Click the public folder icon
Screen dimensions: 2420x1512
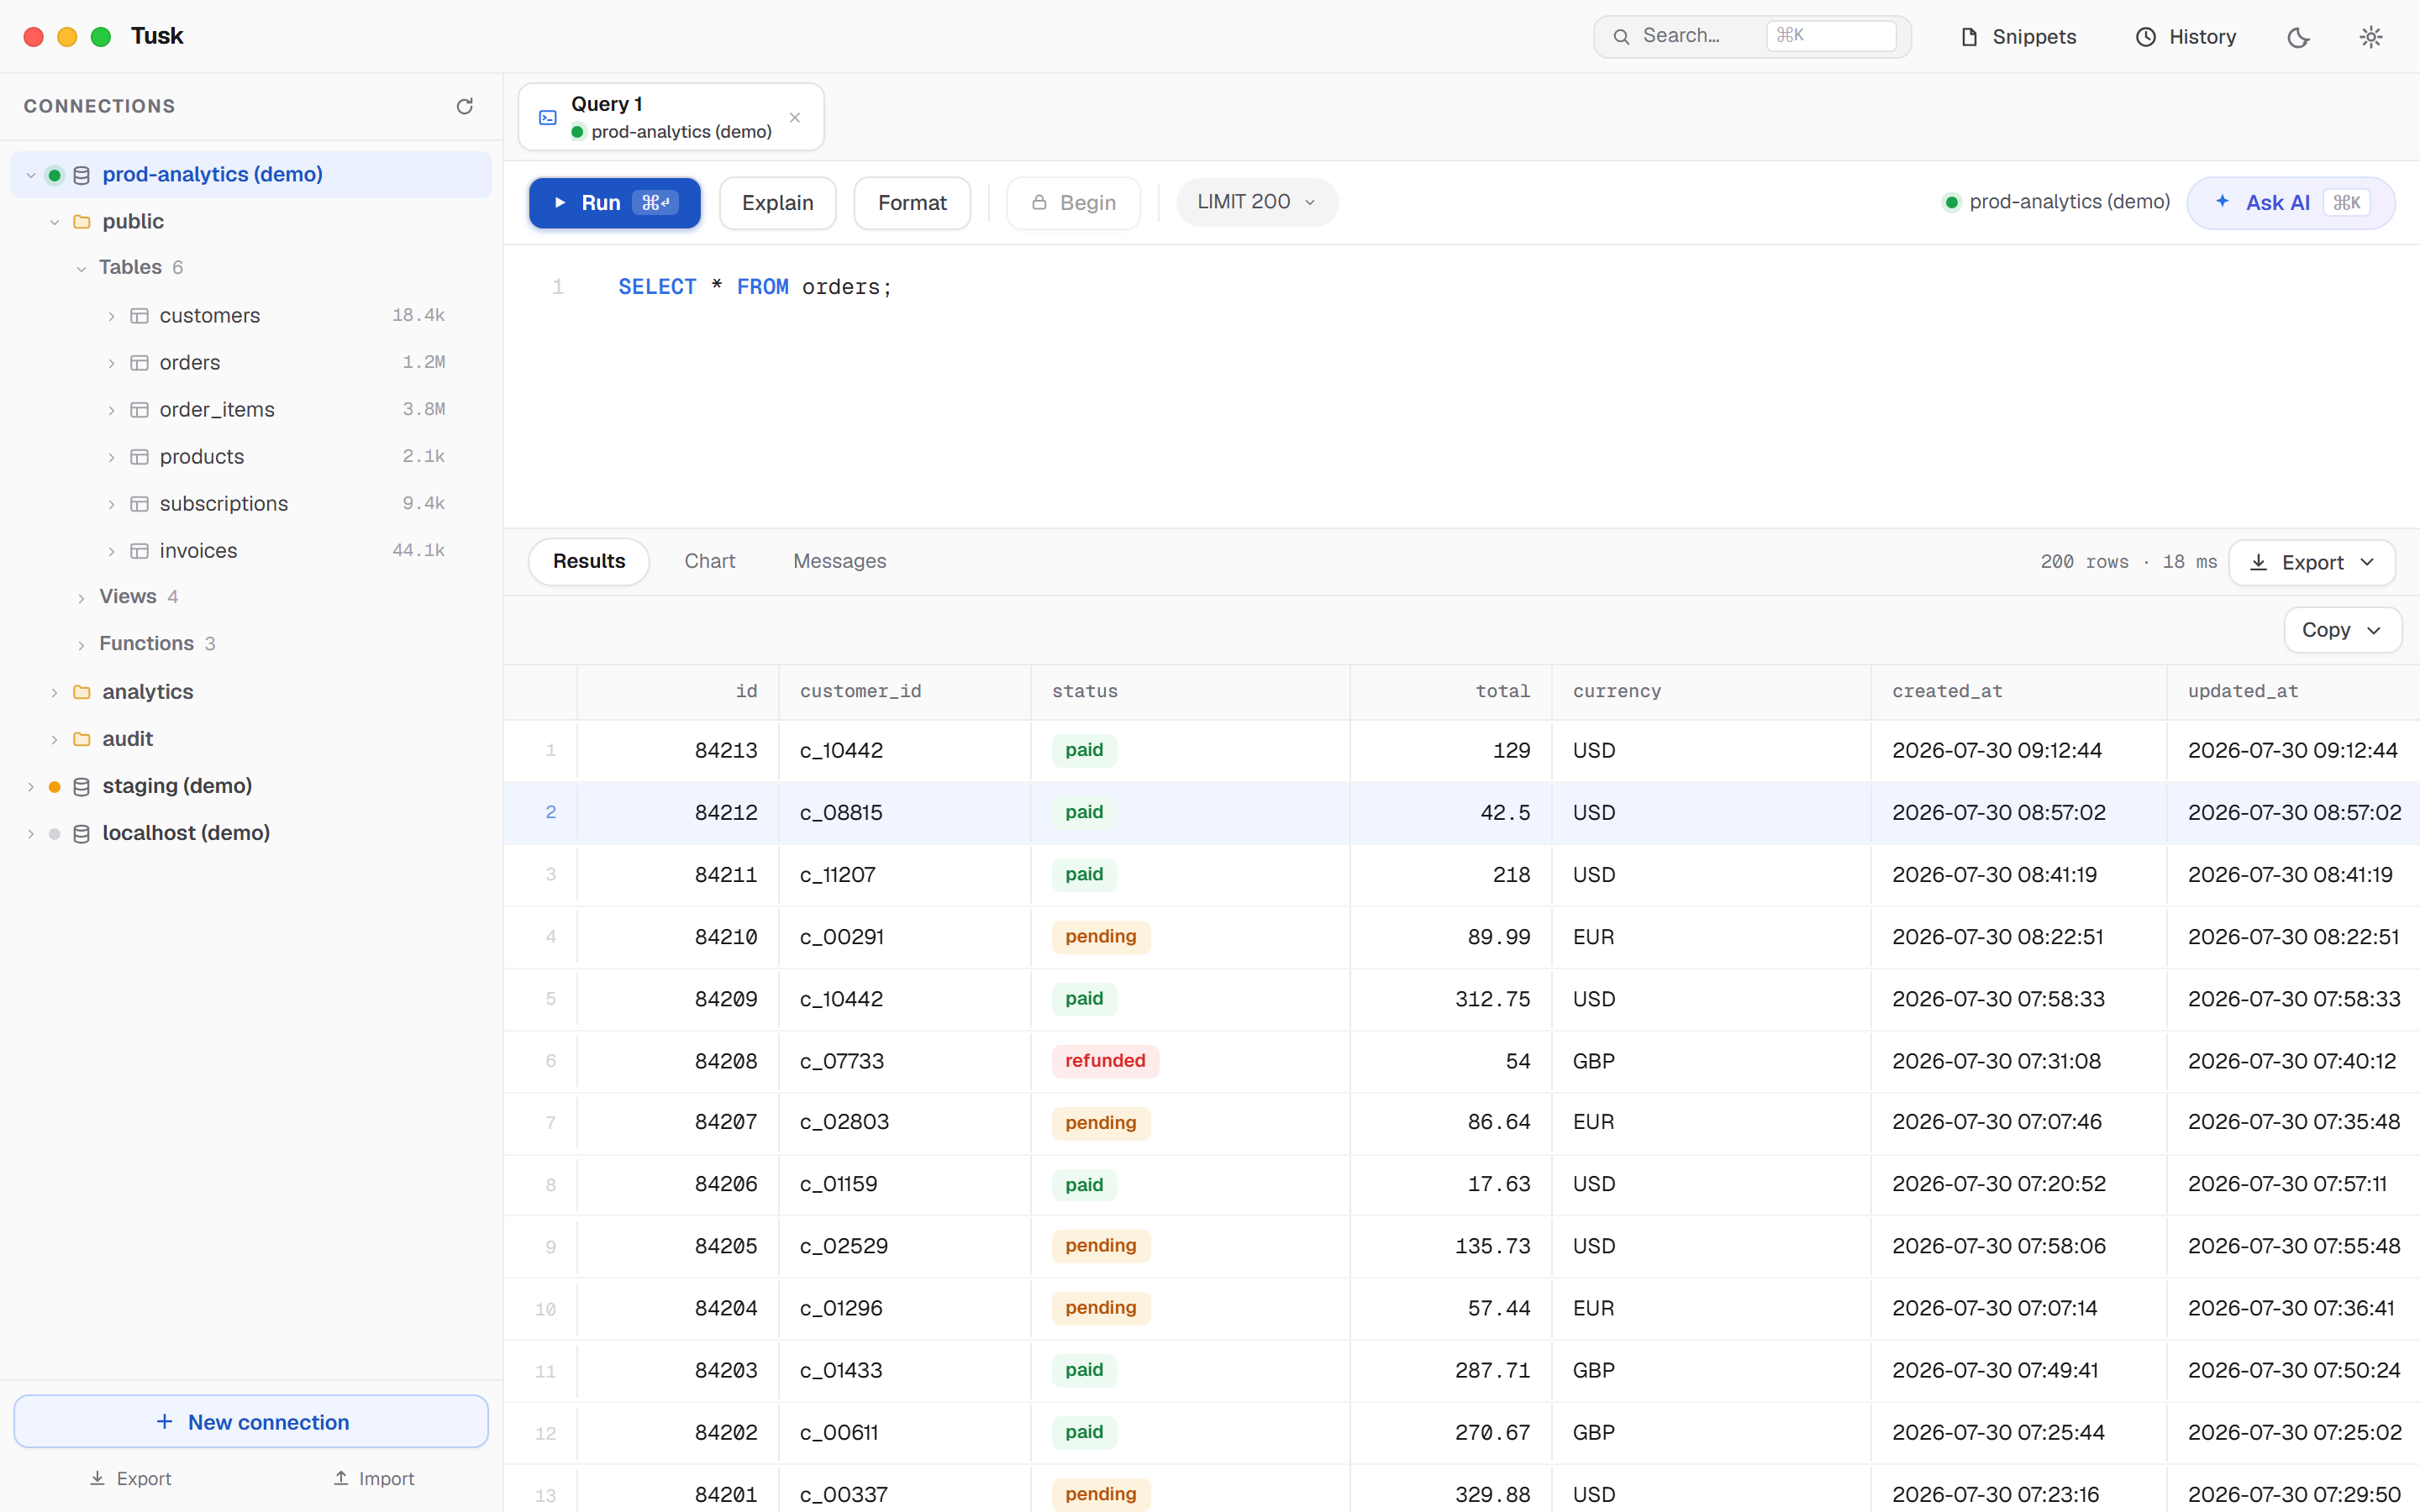[x=82, y=222]
